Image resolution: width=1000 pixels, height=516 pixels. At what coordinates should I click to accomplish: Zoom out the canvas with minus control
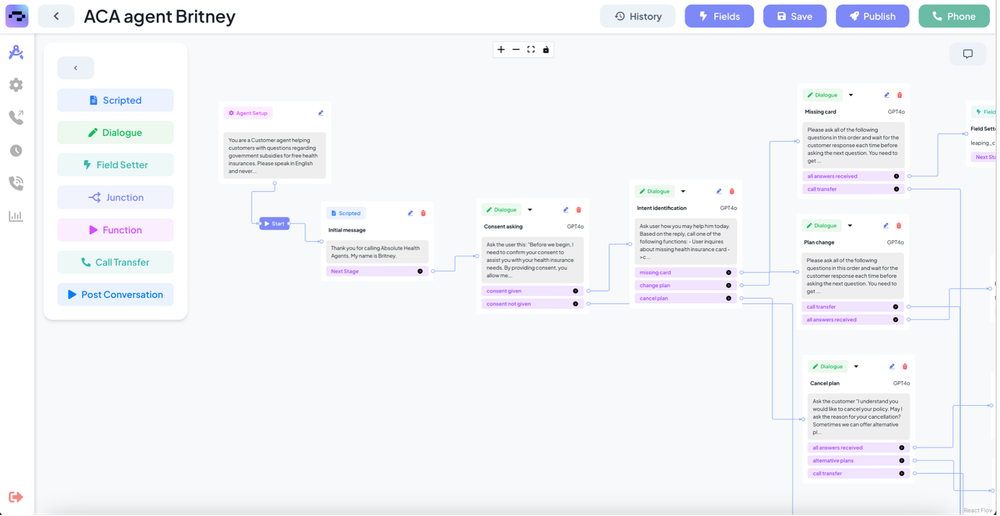coord(516,50)
